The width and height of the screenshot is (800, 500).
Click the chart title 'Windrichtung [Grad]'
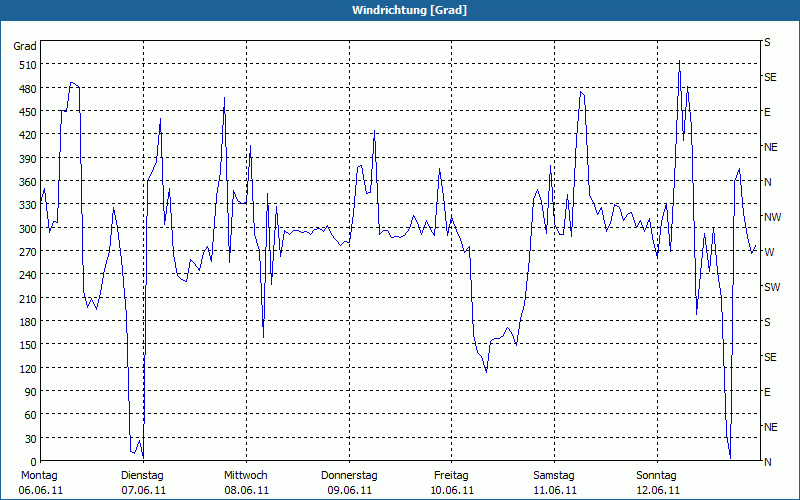pos(409,10)
